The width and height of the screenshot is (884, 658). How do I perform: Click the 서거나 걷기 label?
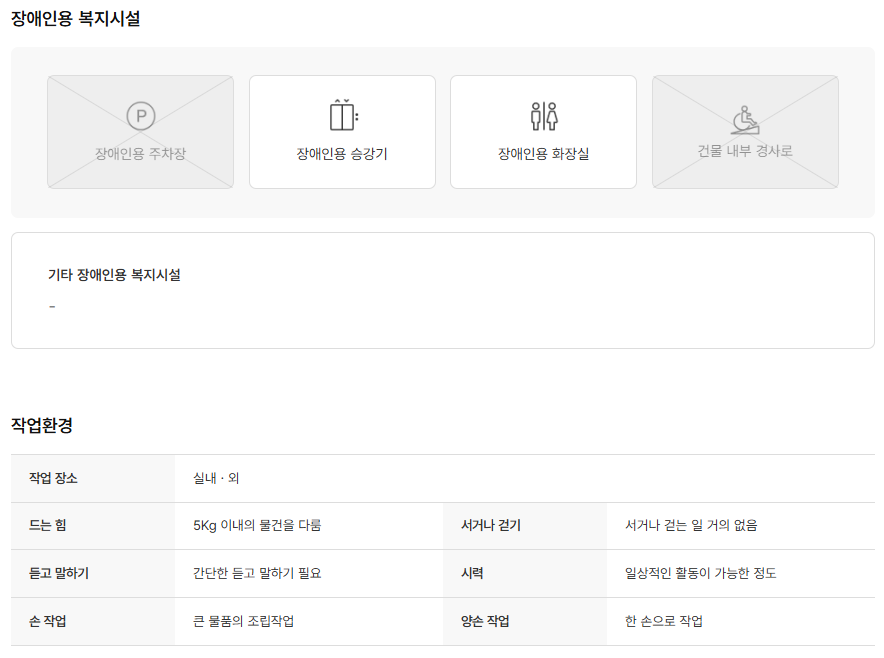point(491,525)
